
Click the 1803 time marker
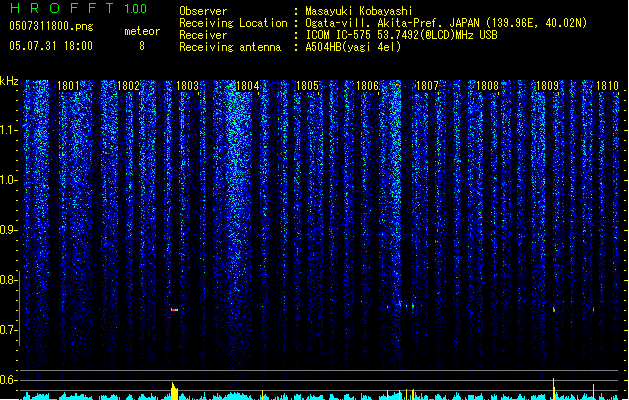coord(188,86)
